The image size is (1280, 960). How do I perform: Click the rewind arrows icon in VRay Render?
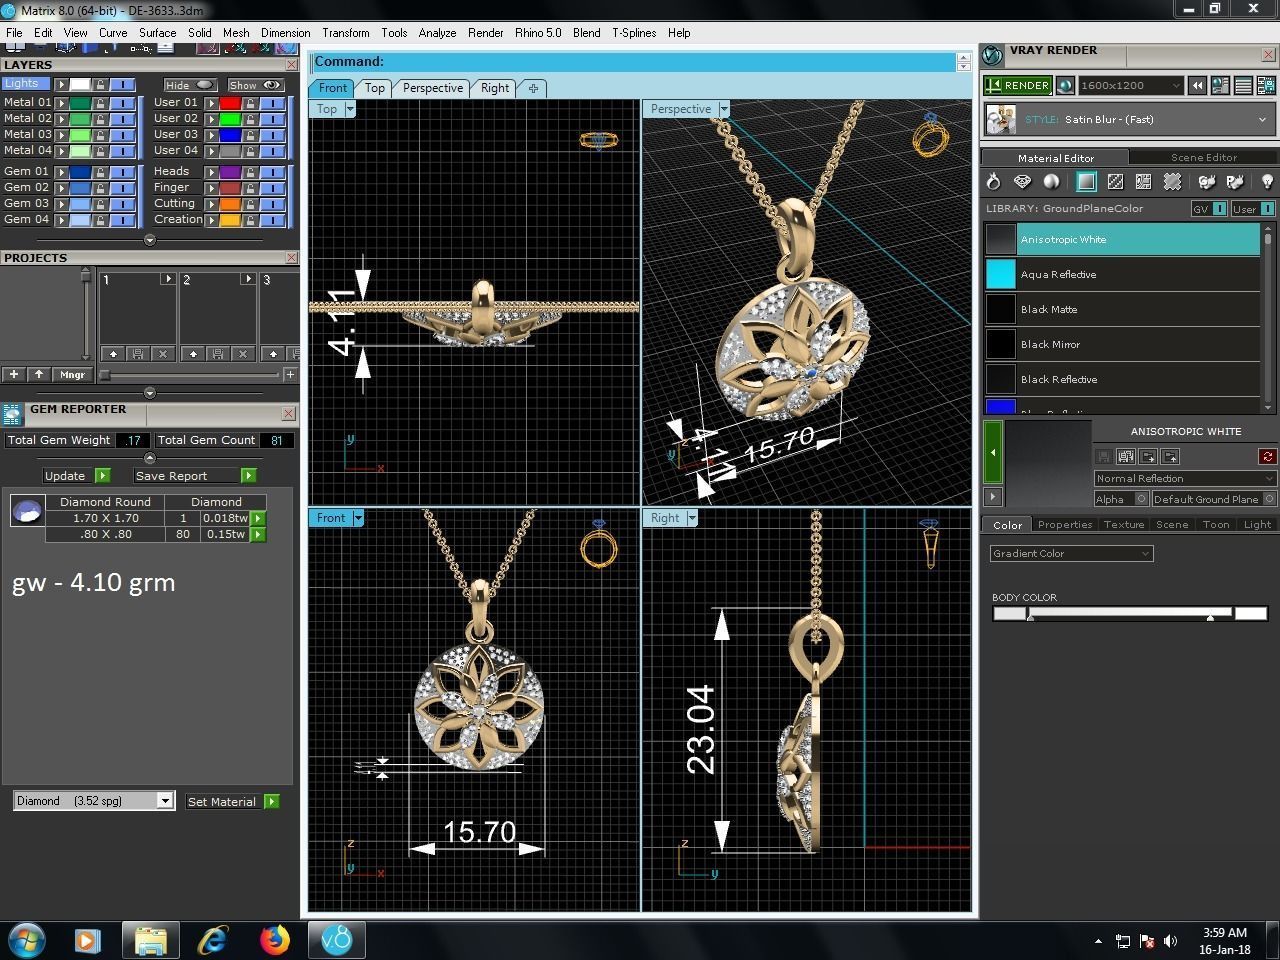pos(1197,86)
